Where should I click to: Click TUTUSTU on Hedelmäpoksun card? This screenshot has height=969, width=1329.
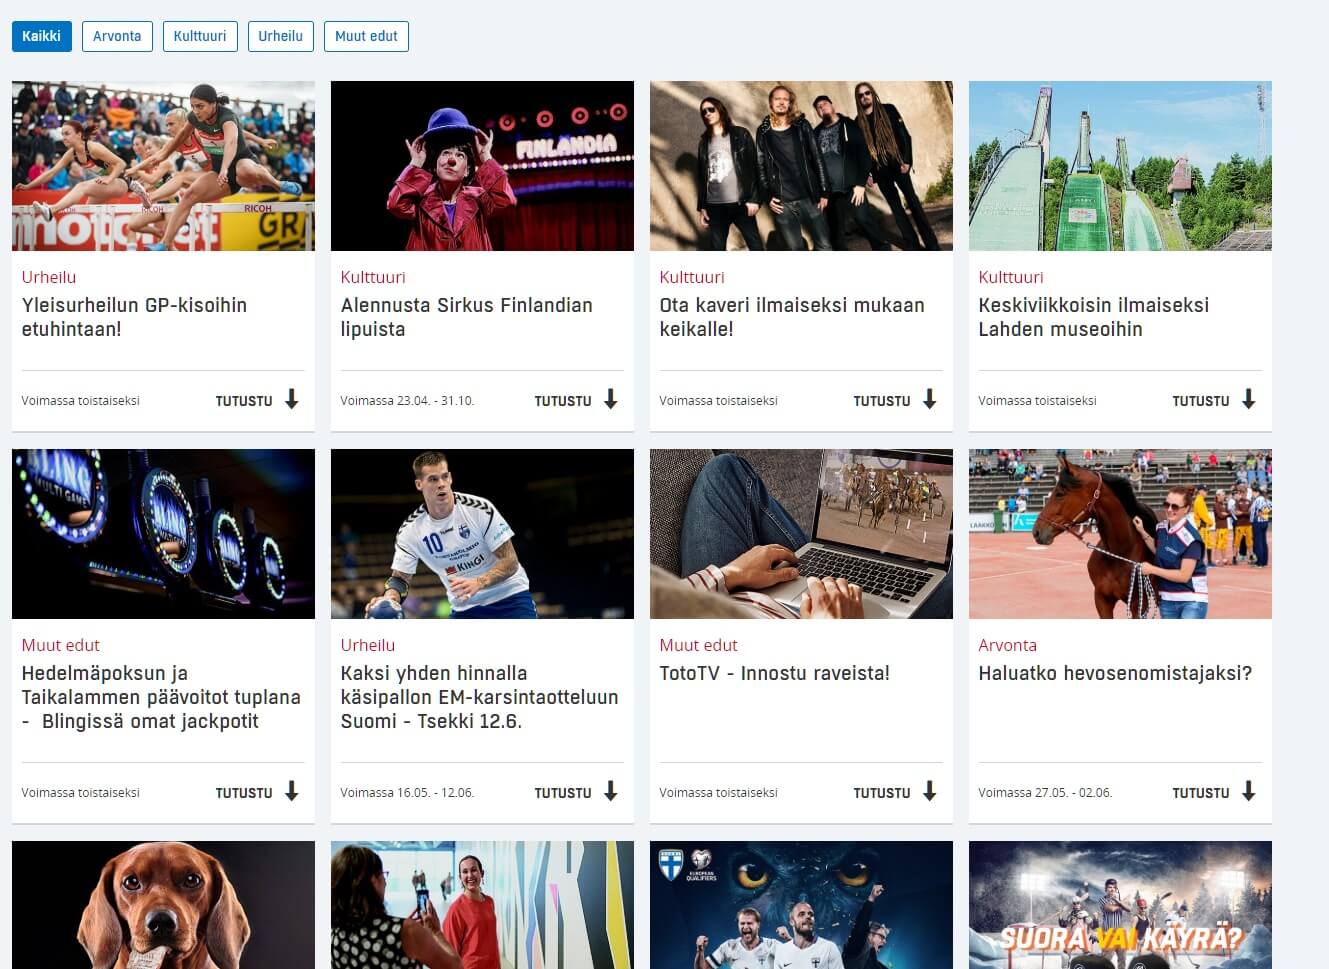(x=244, y=793)
